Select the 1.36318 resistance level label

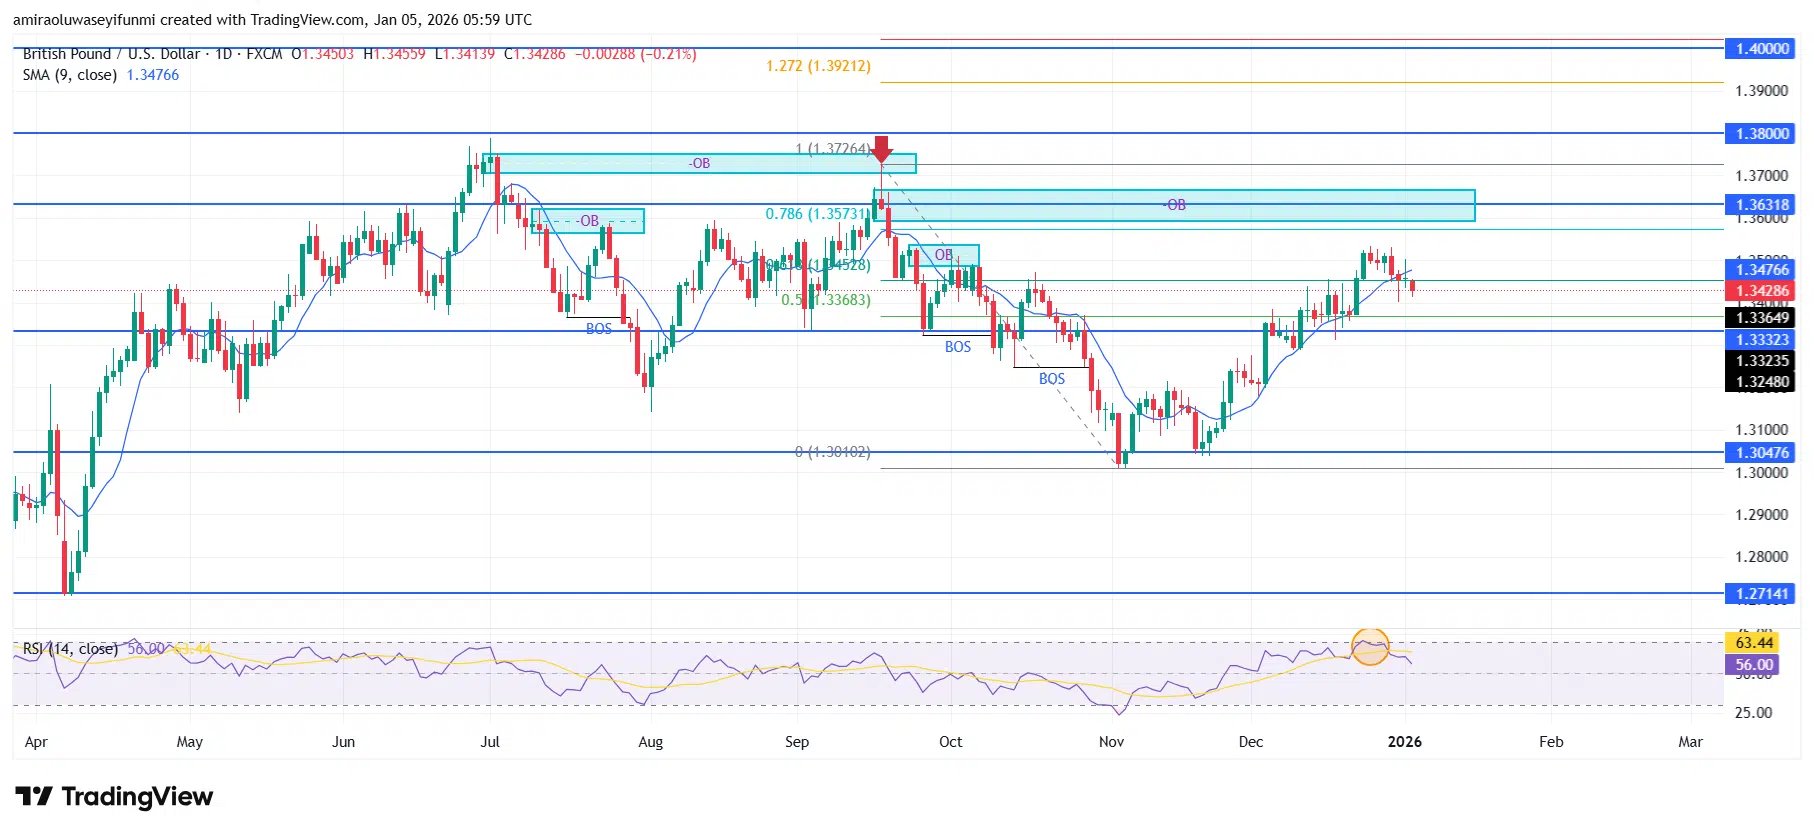[1761, 205]
